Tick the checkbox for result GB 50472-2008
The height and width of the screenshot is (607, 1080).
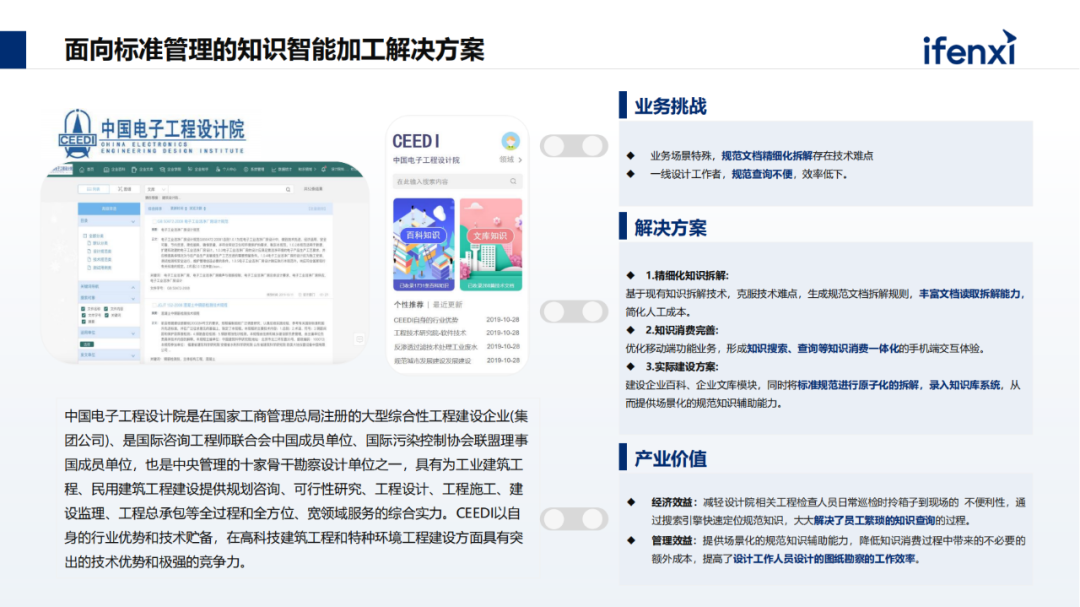click(x=154, y=221)
